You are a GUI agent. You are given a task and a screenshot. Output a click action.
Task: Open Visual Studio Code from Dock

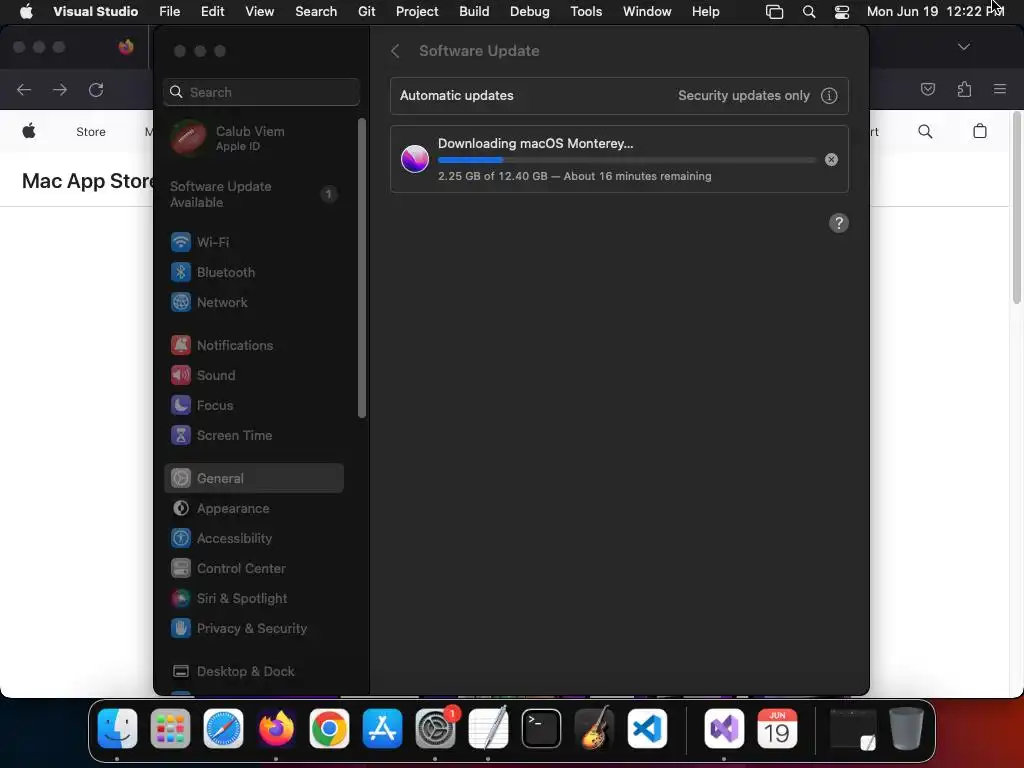[x=647, y=728]
